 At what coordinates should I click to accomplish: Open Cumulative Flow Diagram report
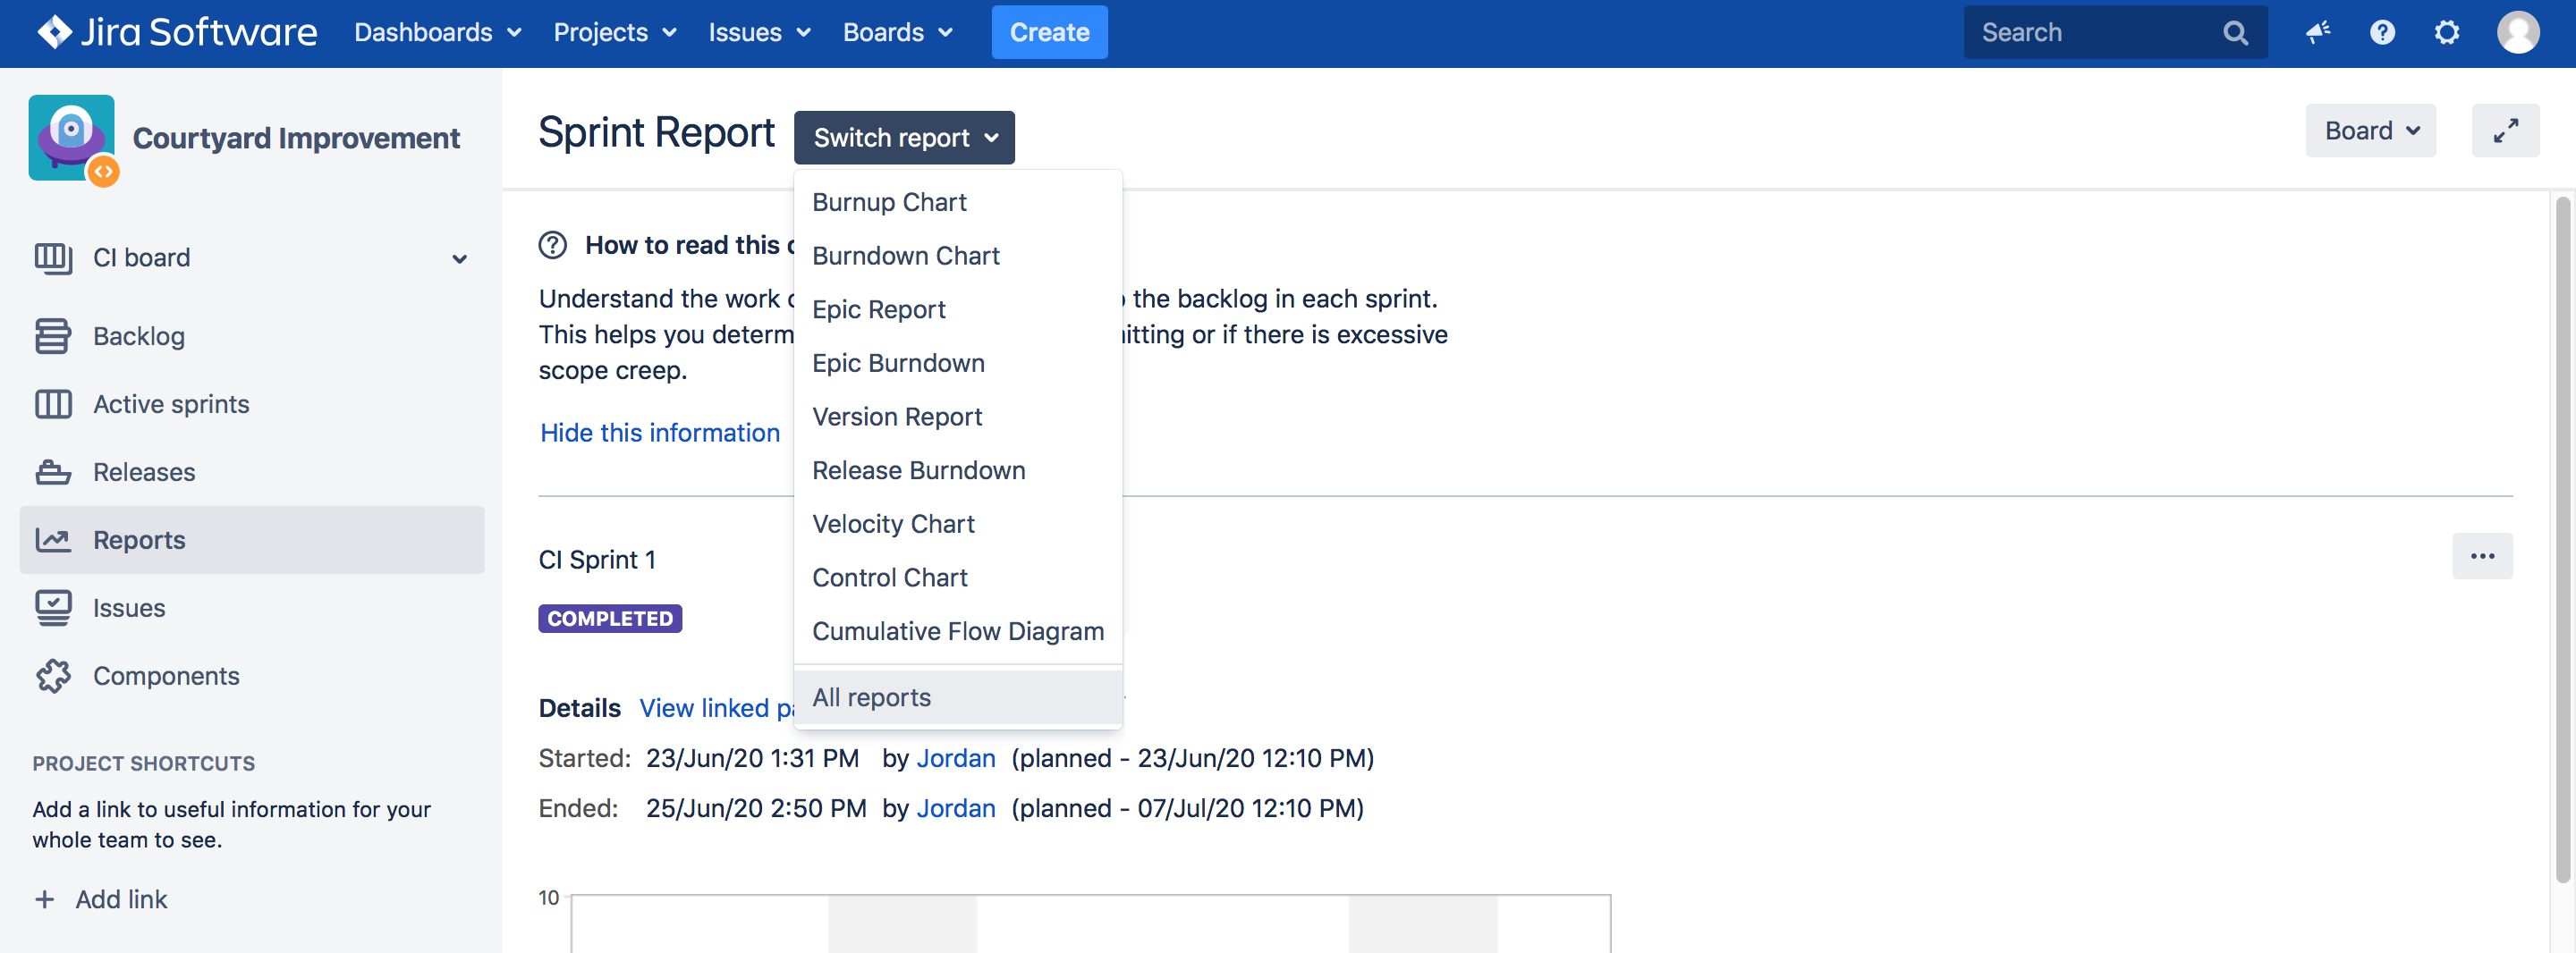tap(957, 632)
